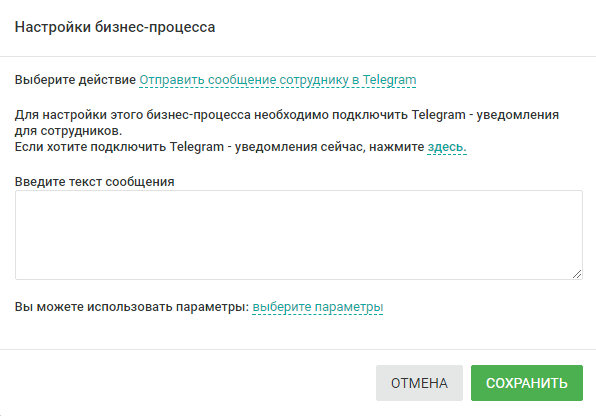Click the word 'Telegram' in the action link
This screenshot has height=416, width=596.
[389, 80]
